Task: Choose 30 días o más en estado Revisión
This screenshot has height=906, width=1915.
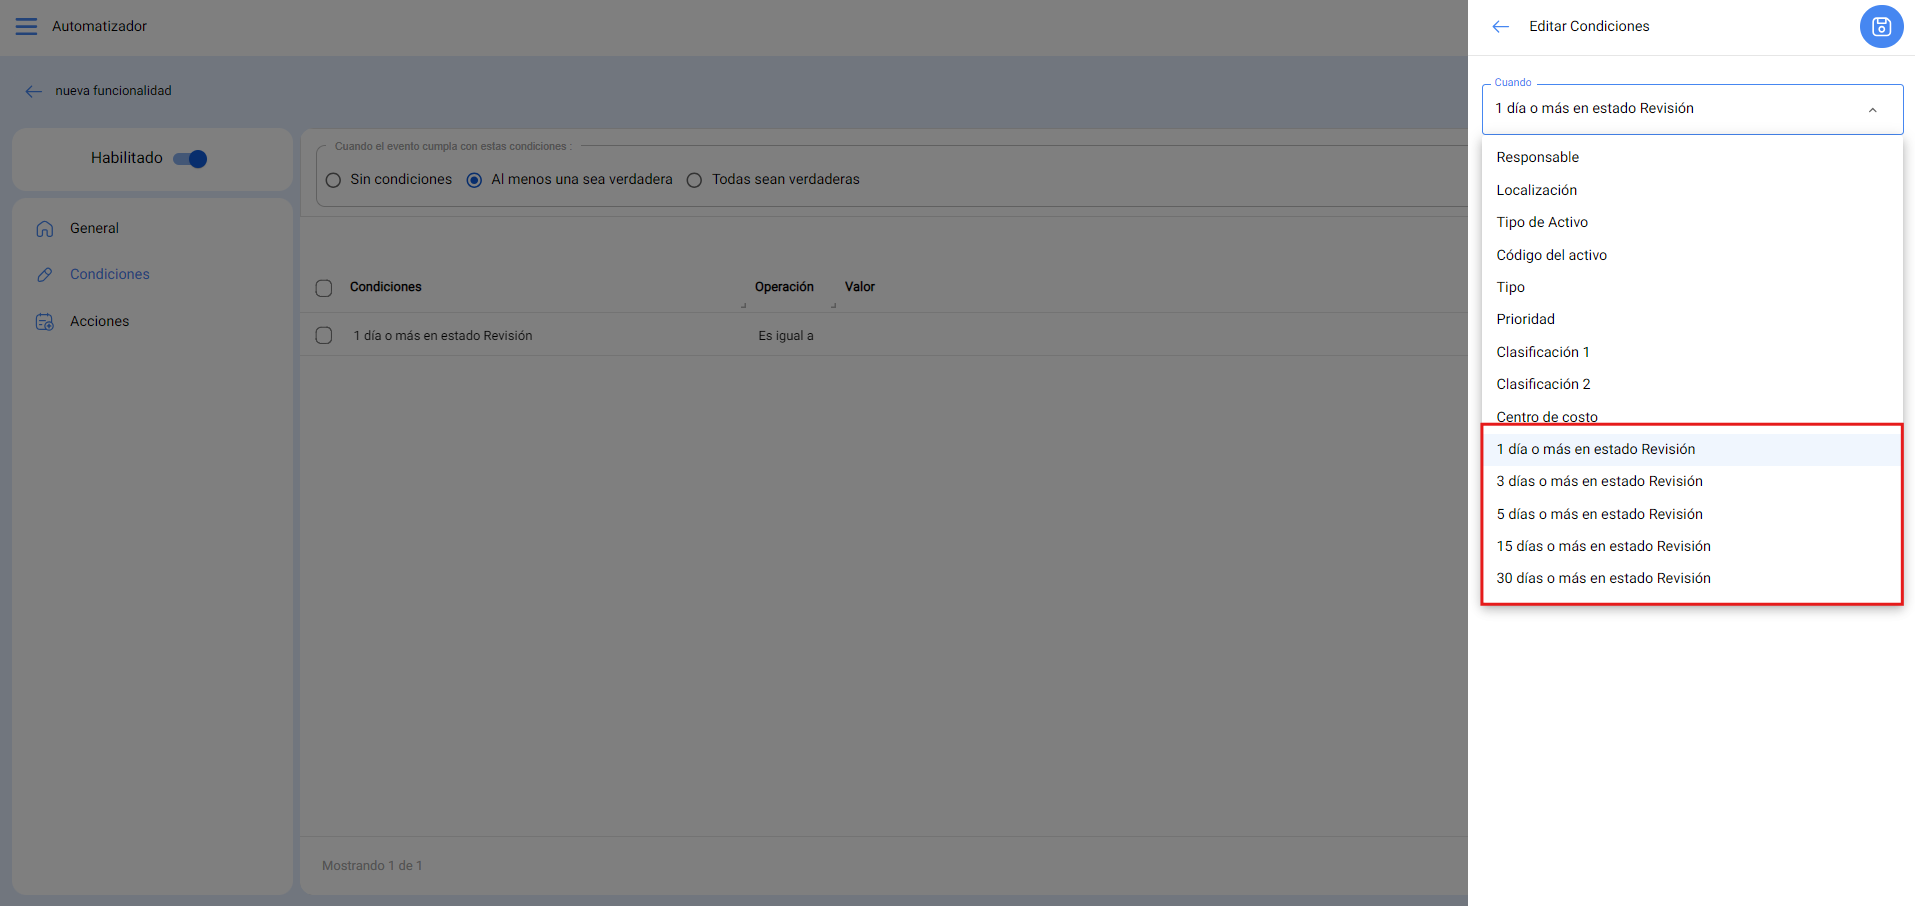Action: pyautogui.click(x=1603, y=579)
